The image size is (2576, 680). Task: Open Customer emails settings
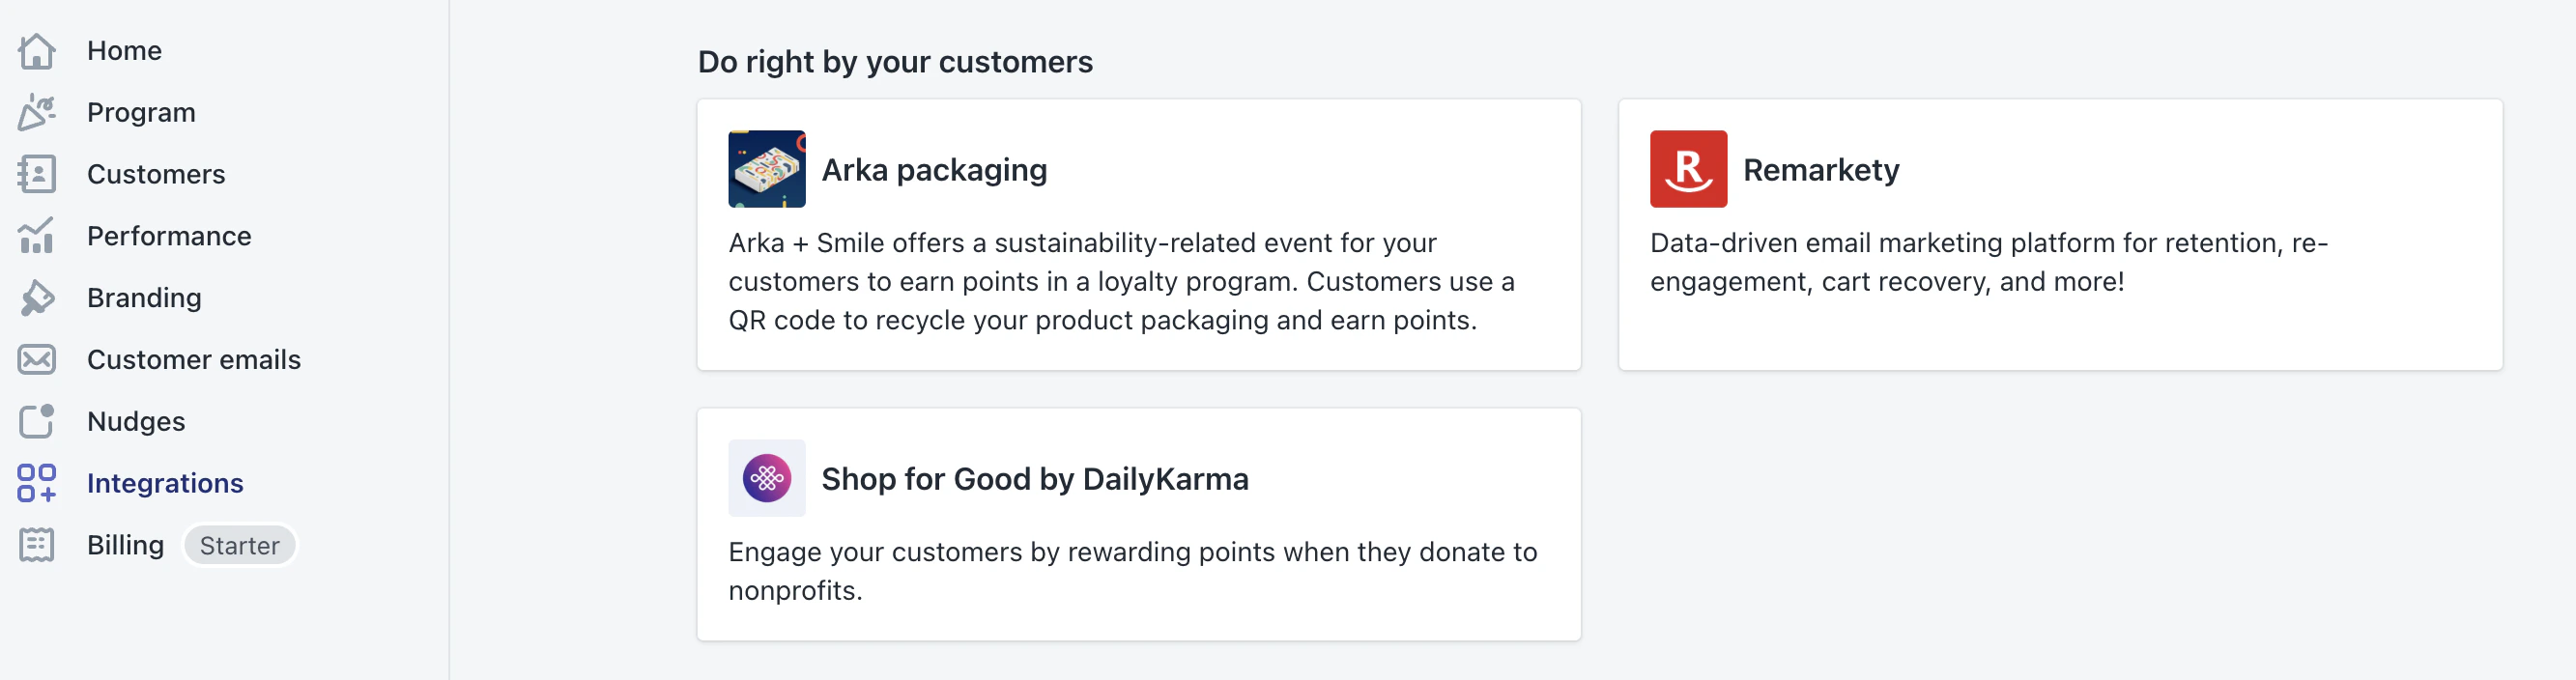194,360
